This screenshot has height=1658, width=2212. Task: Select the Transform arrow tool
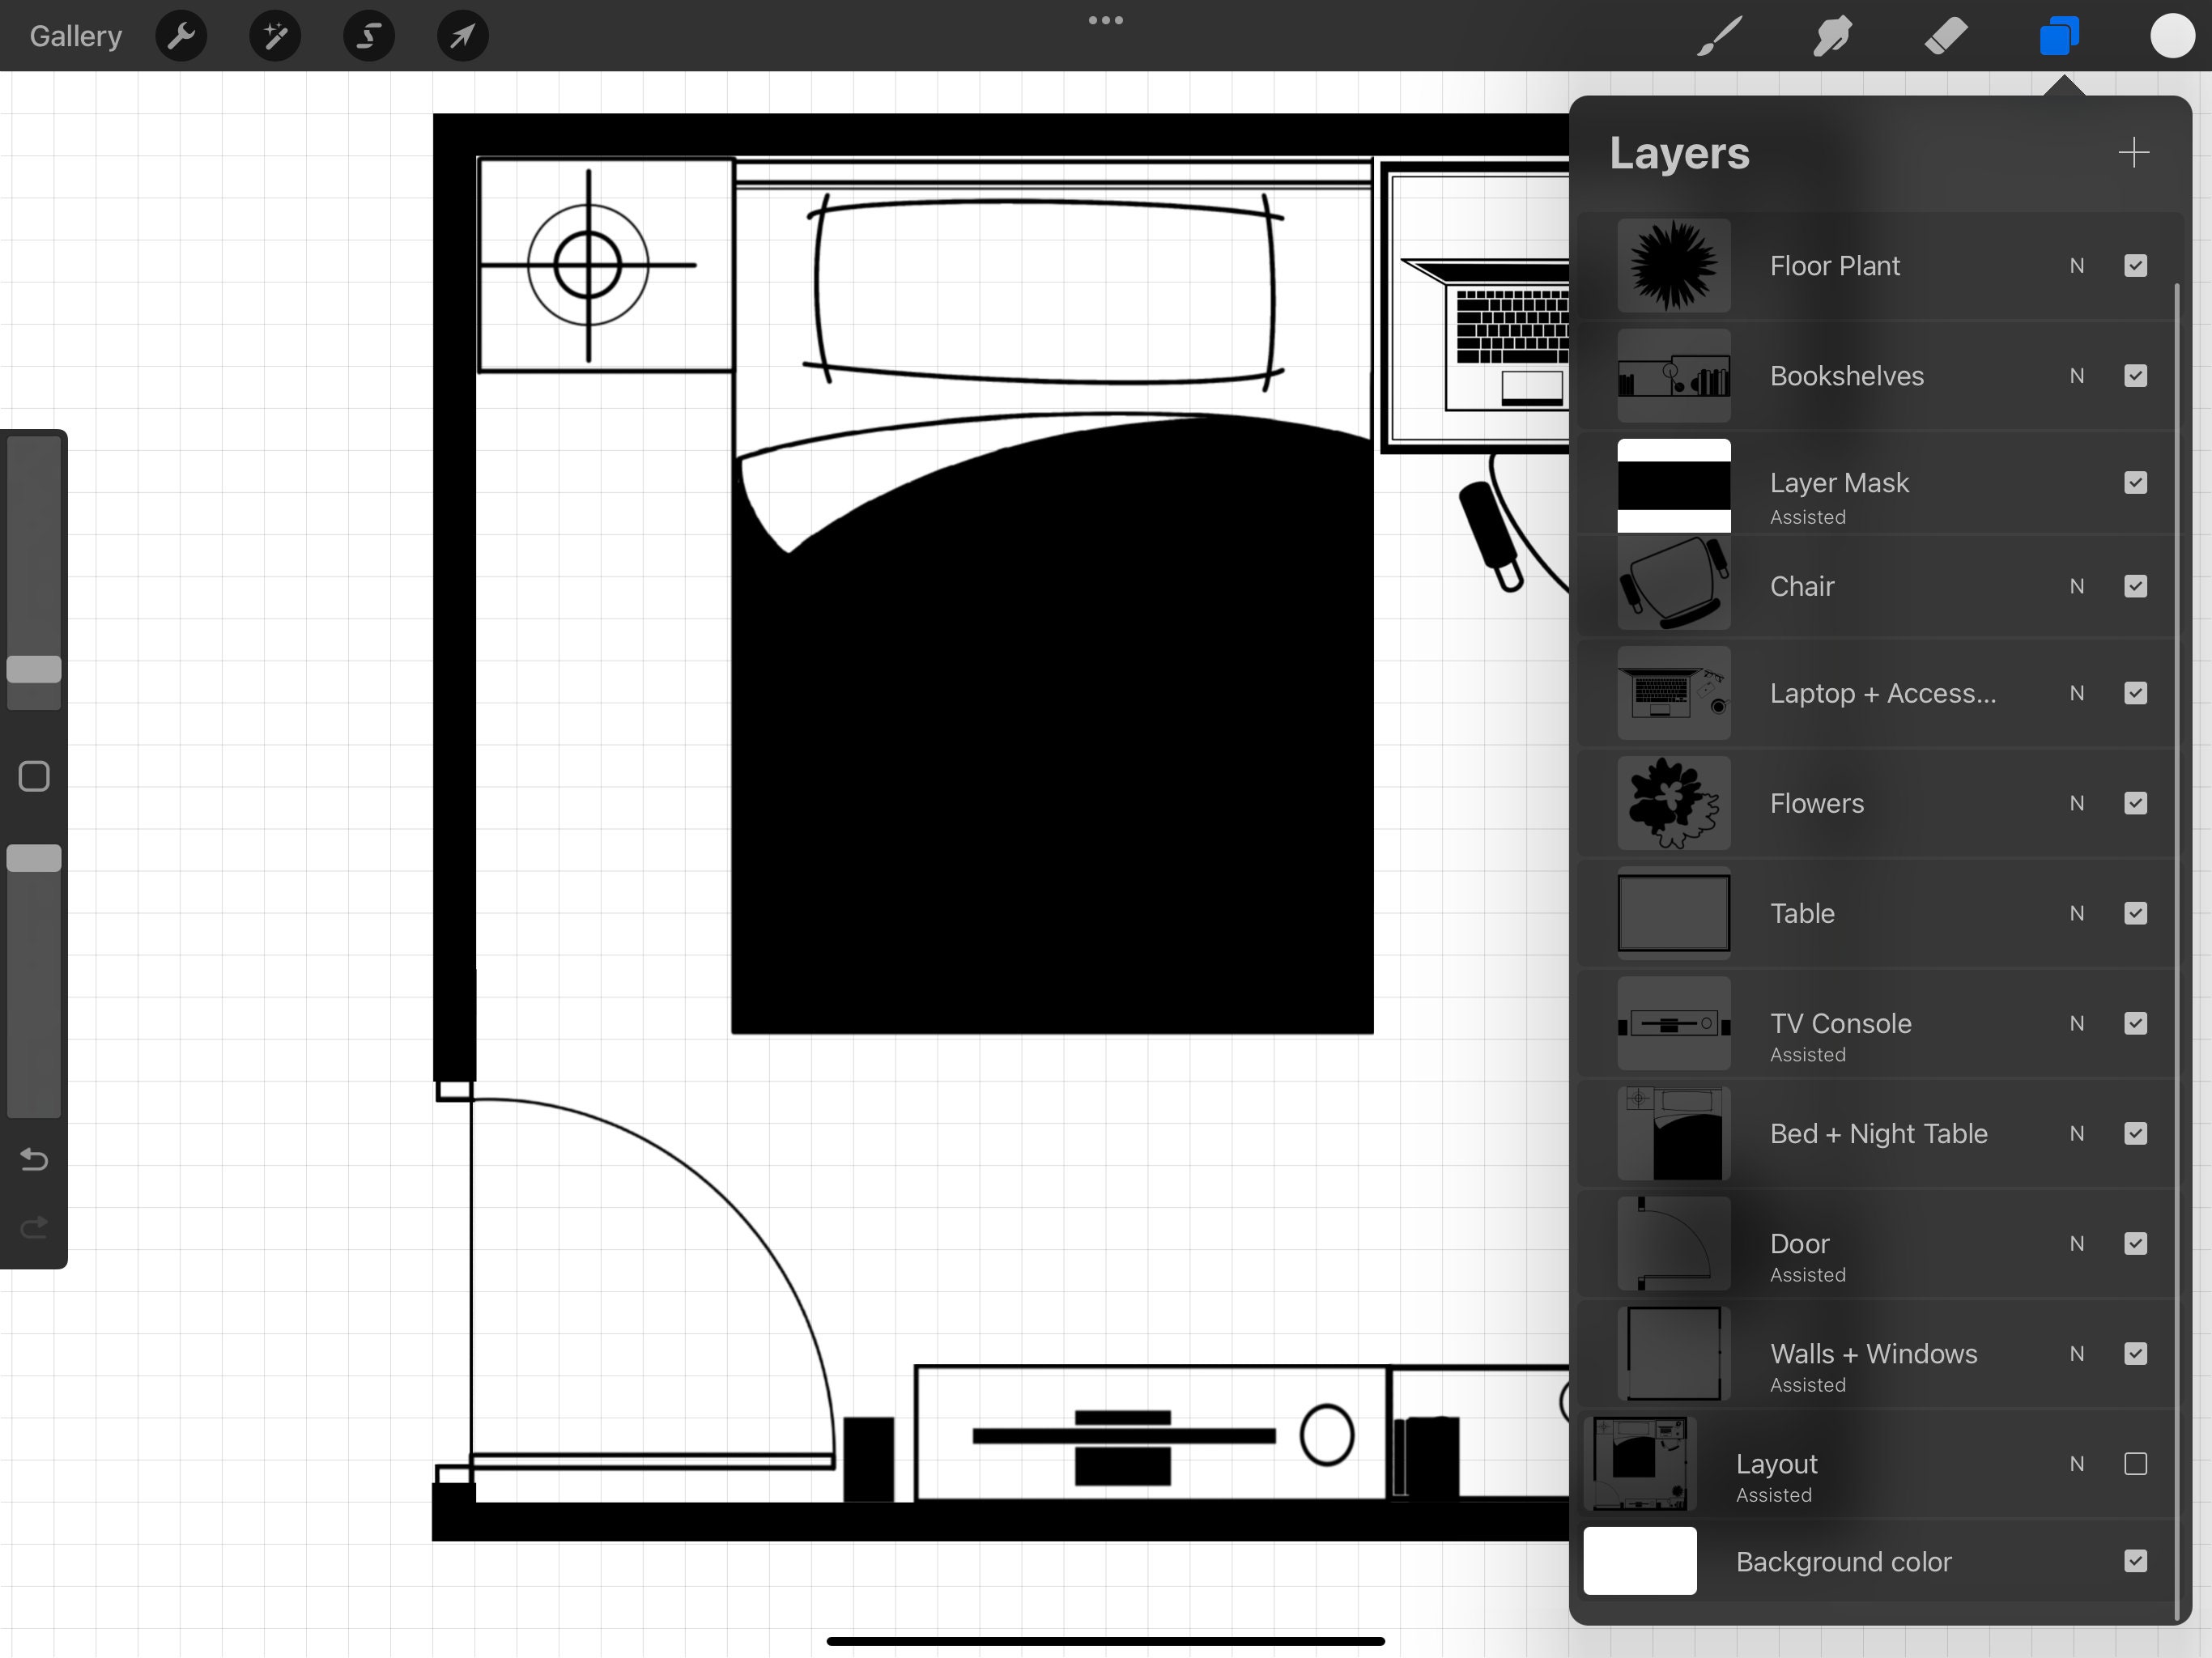click(x=461, y=35)
